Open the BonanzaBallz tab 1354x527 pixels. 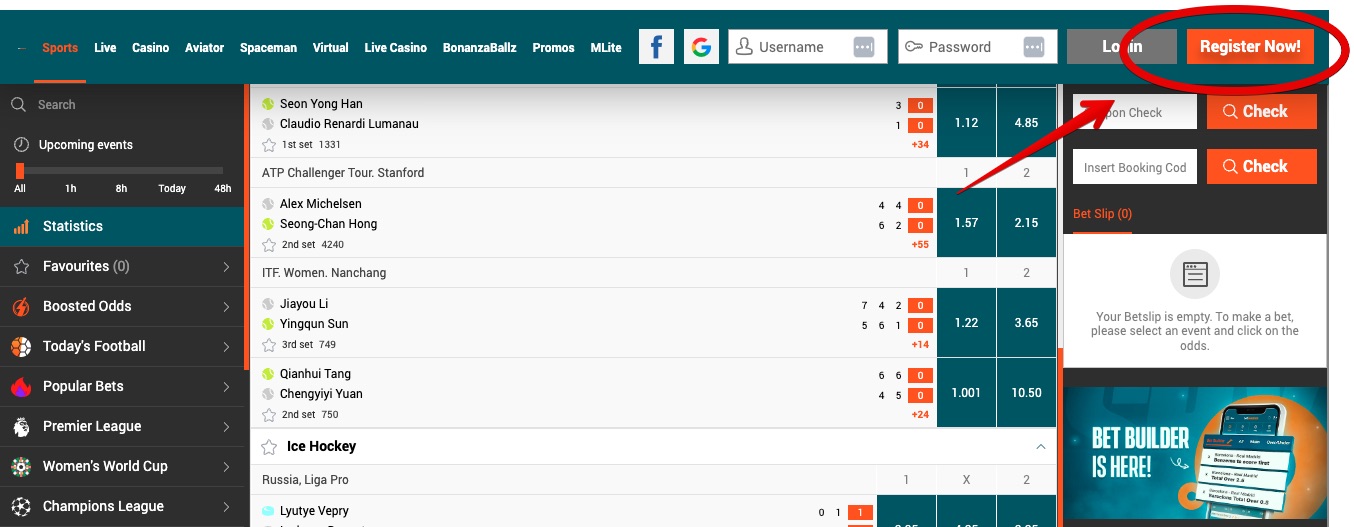click(x=480, y=48)
